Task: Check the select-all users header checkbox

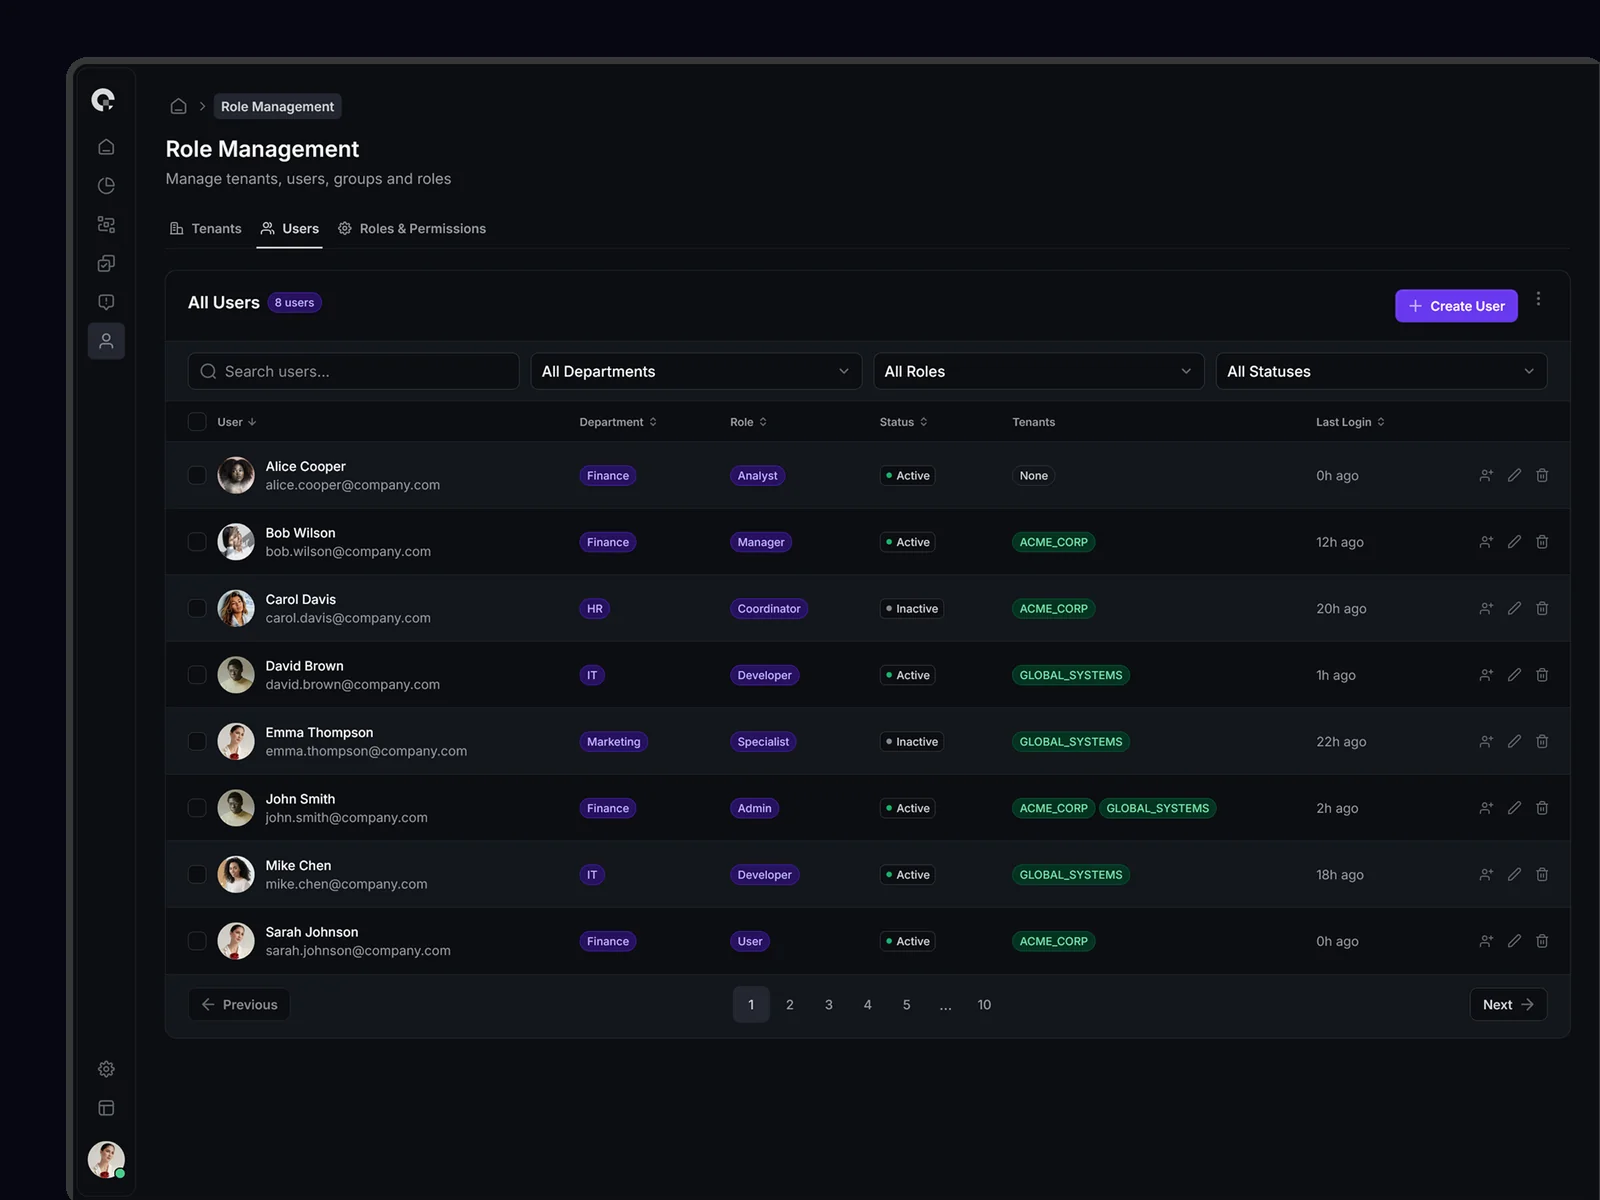Action: pos(197,422)
